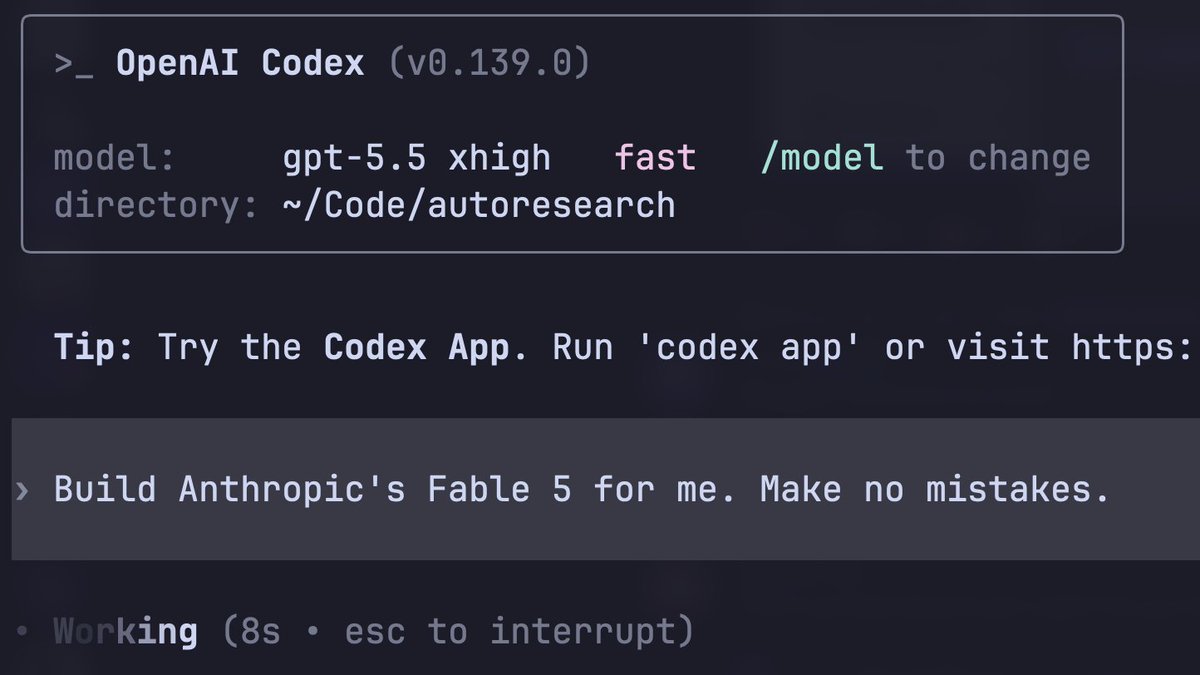The image size is (1200, 675).
Task: Click the Codex App bold text
Action: coord(416,347)
